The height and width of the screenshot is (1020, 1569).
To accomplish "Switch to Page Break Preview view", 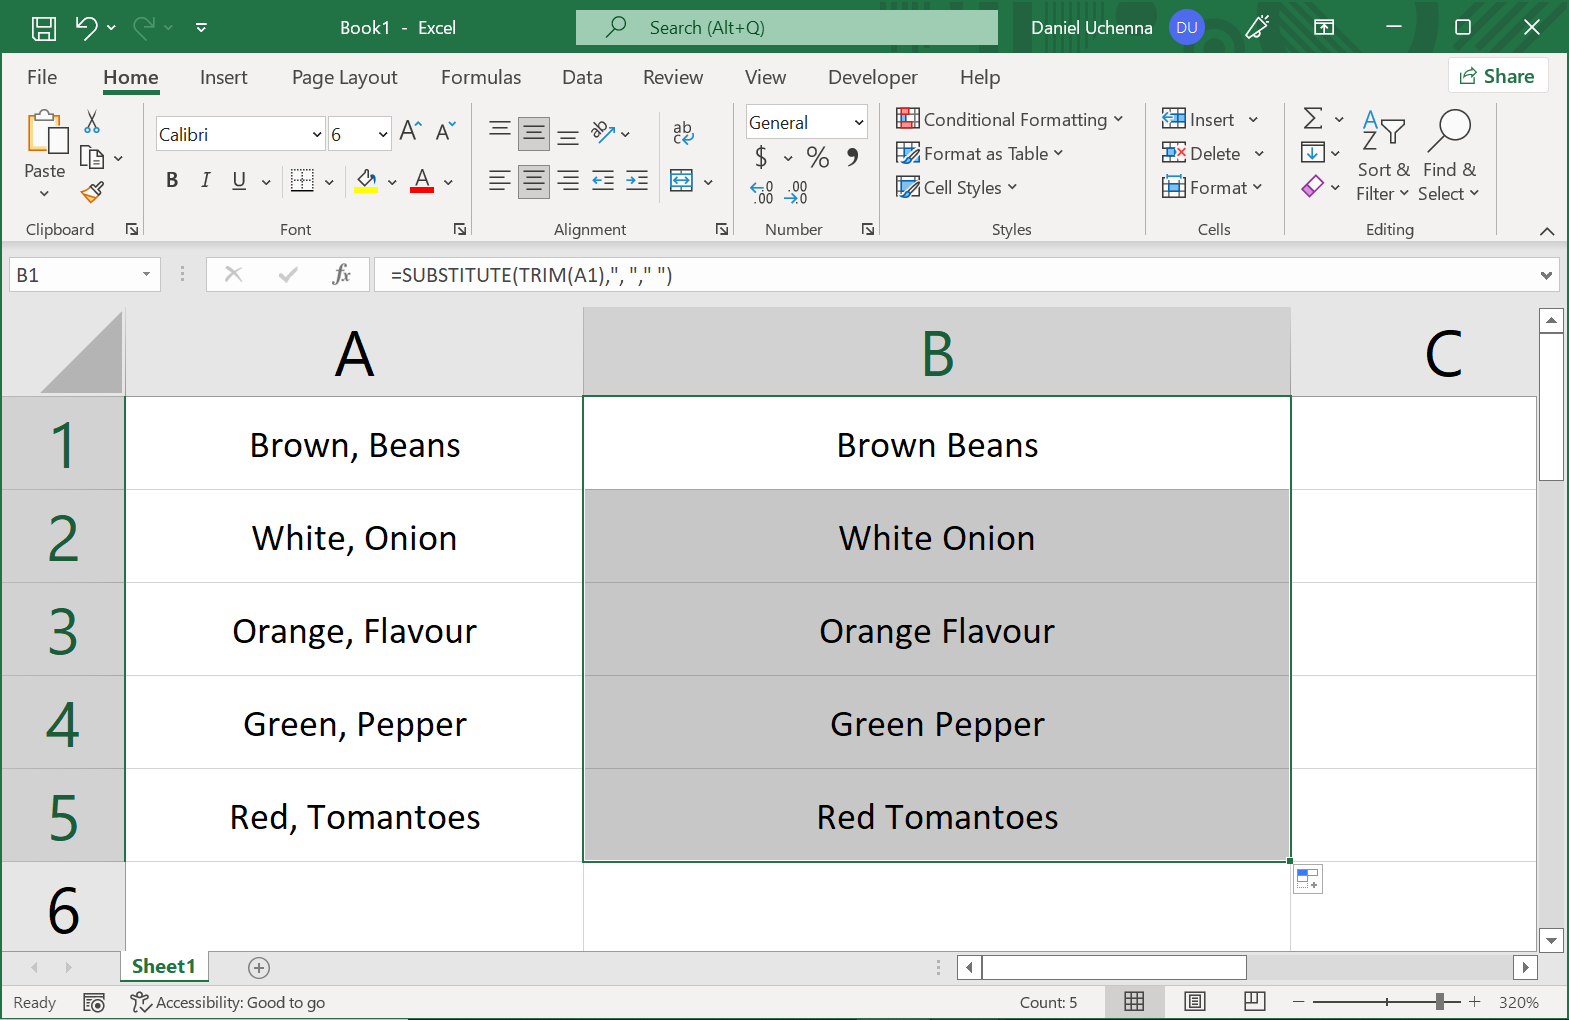I will click(1255, 1001).
